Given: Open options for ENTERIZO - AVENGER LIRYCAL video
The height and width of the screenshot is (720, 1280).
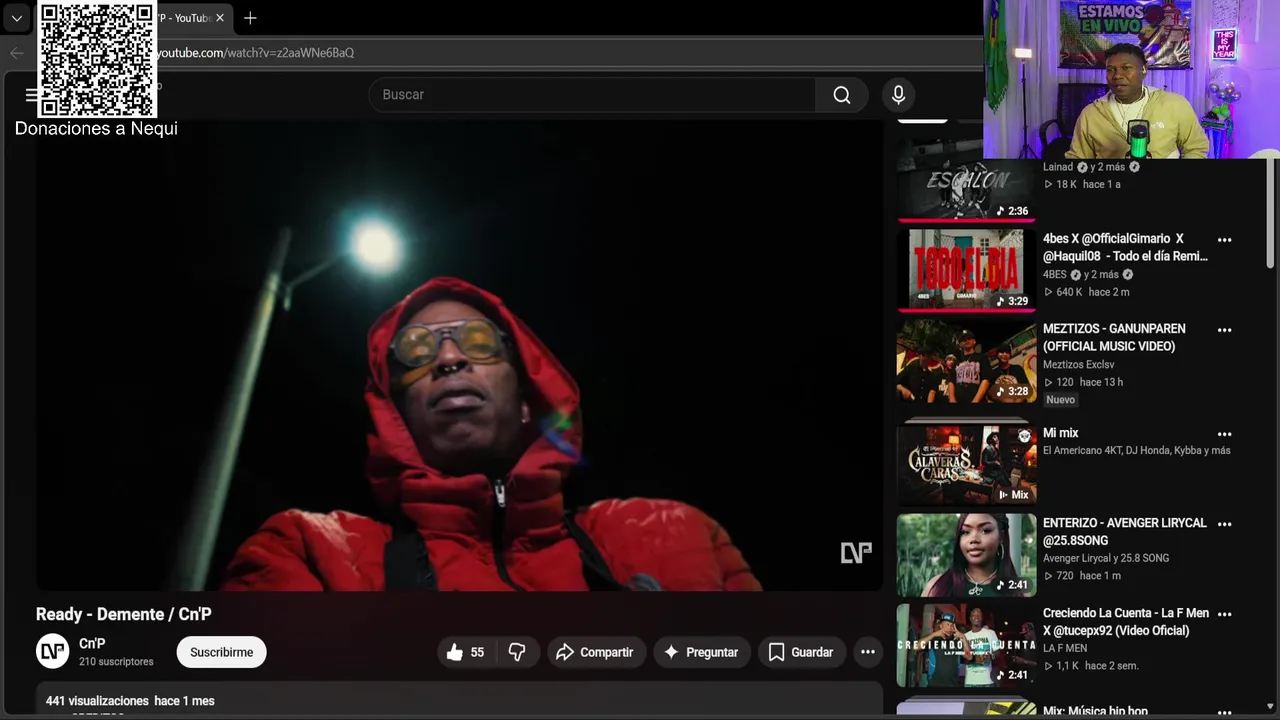Looking at the screenshot, I should [1224, 524].
